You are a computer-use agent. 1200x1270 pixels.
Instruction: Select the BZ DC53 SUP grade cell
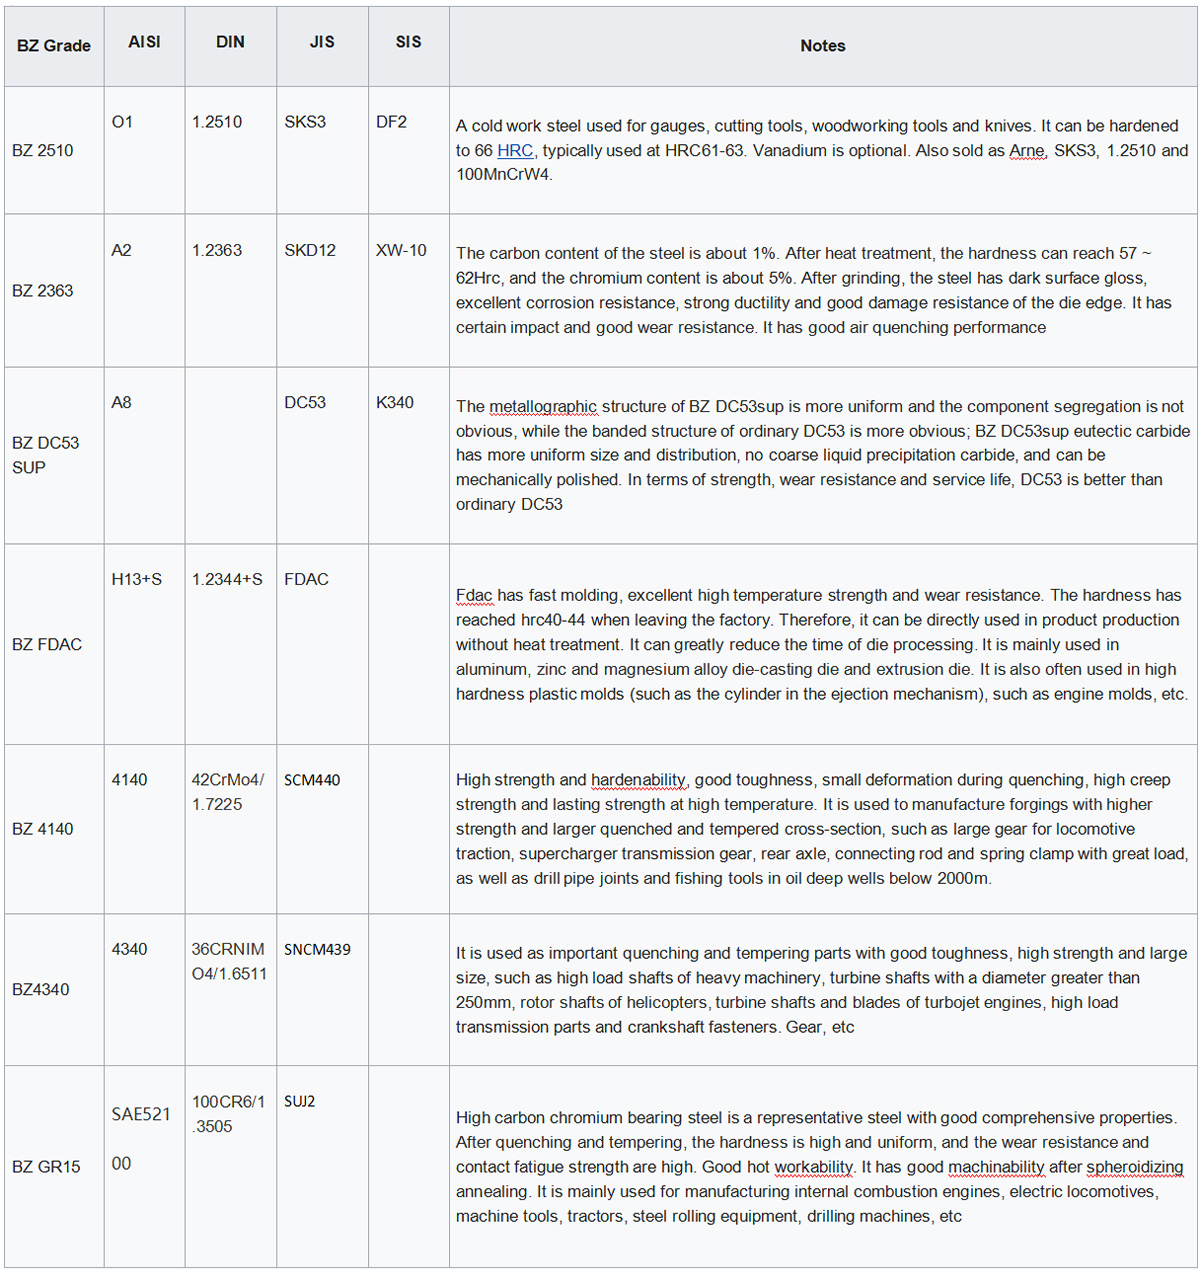[x=46, y=455]
